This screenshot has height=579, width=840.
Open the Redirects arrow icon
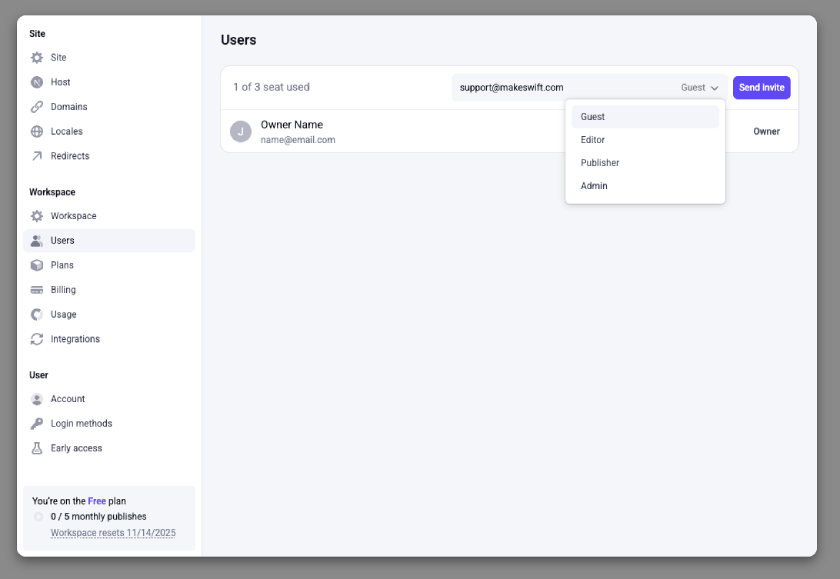(38, 155)
